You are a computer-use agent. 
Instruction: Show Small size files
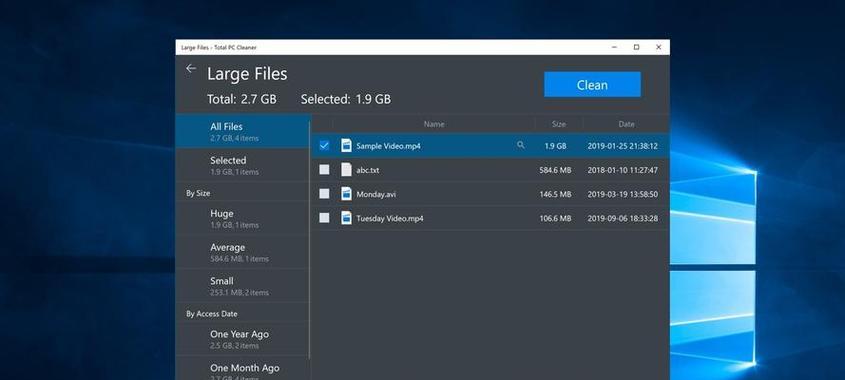point(243,286)
